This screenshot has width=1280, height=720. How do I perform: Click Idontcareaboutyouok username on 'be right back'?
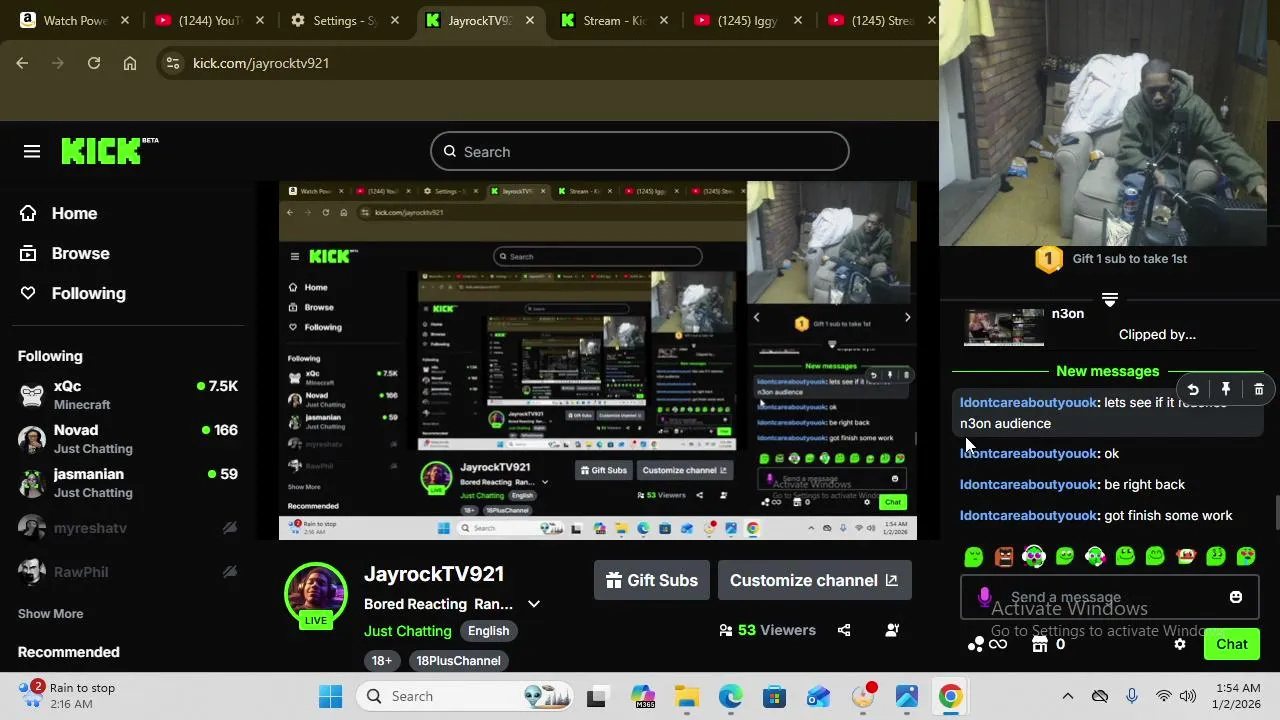coord(1029,485)
